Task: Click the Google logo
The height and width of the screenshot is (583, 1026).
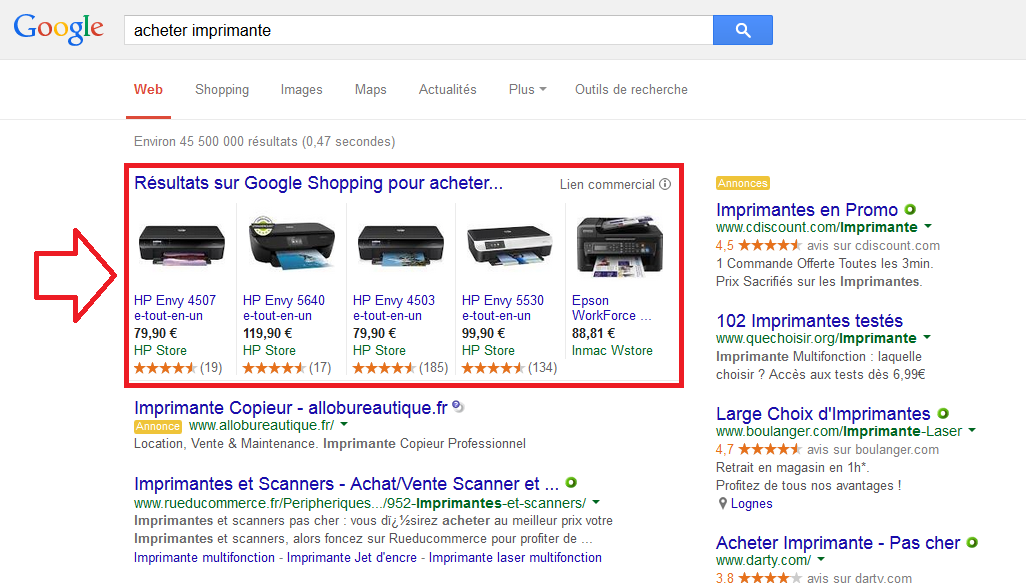Action: (x=58, y=29)
